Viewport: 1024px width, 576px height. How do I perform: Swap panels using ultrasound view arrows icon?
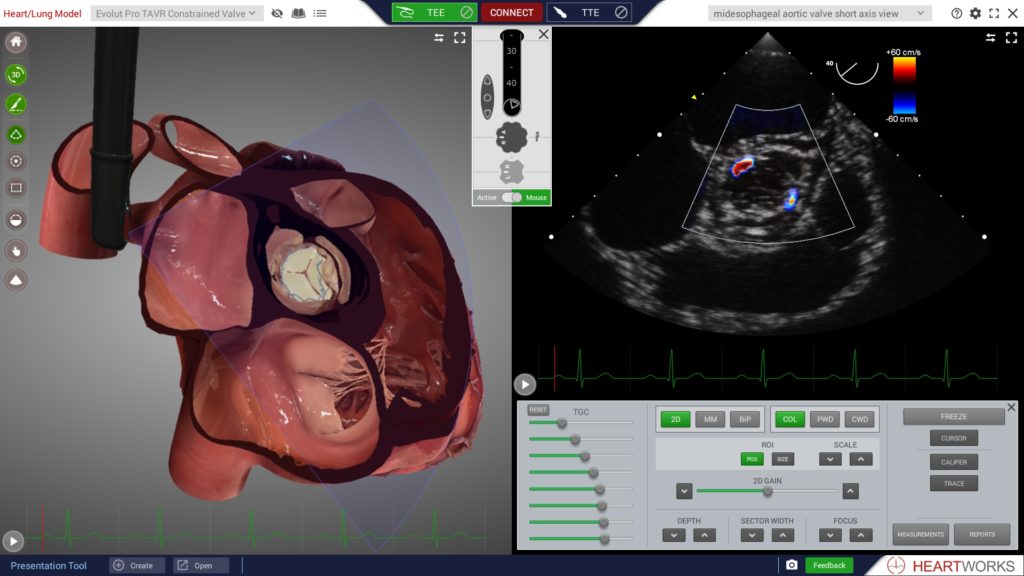pyautogui.click(x=991, y=38)
